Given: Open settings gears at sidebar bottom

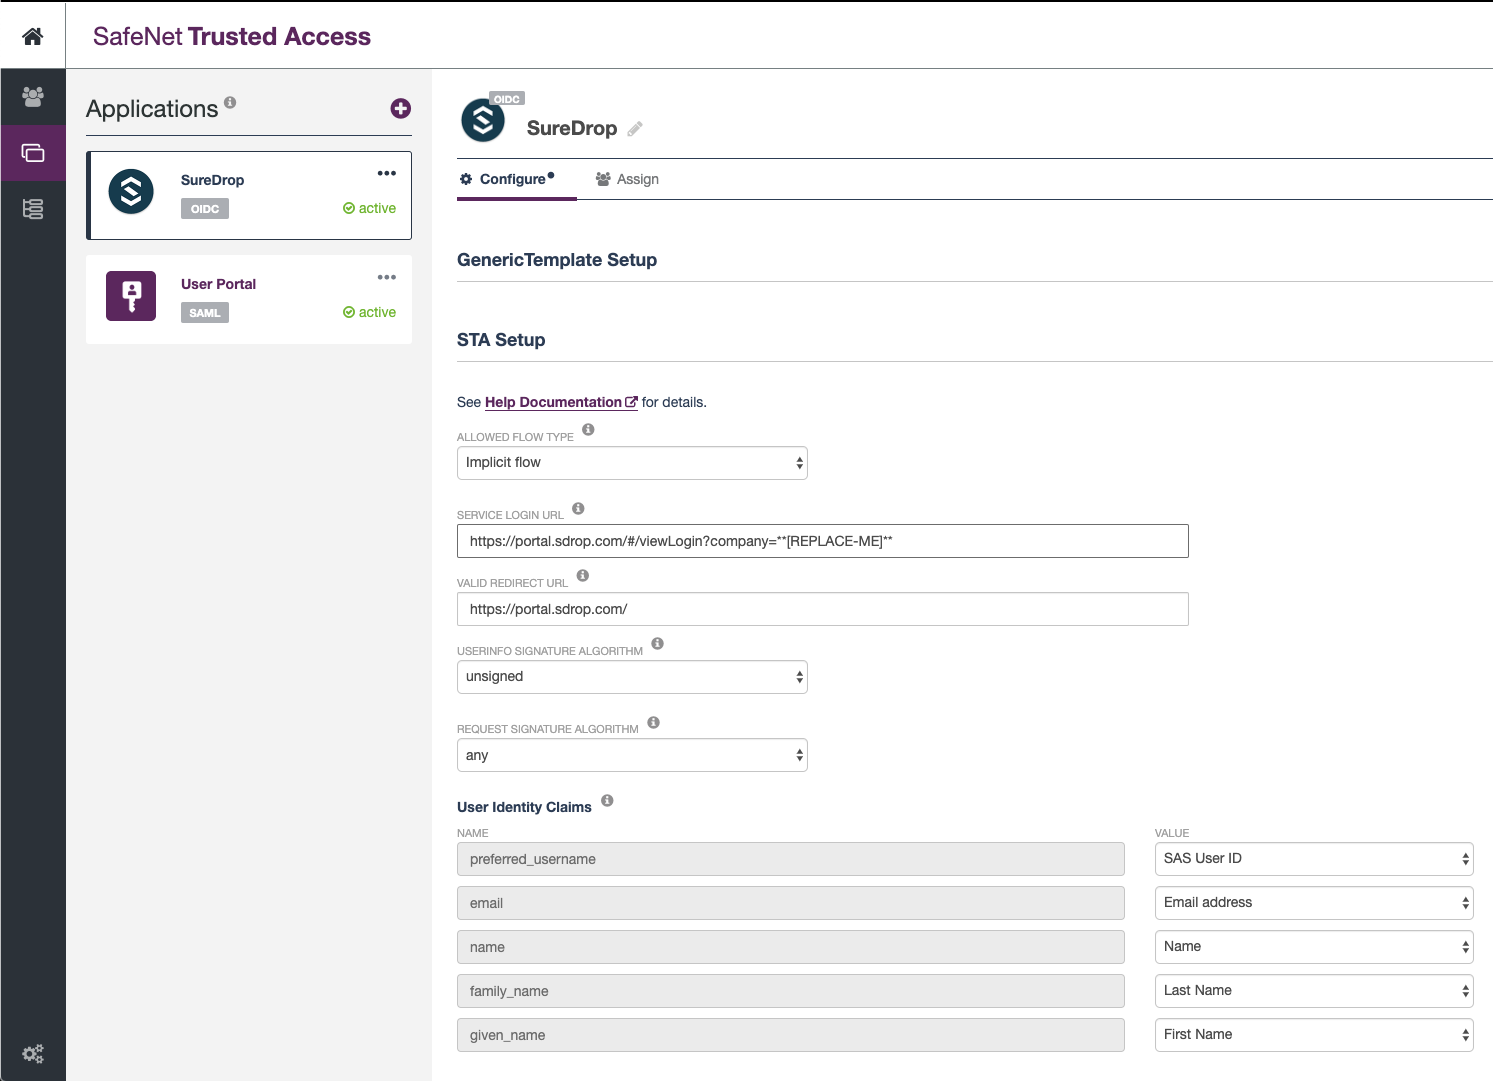Looking at the screenshot, I should (33, 1054).
